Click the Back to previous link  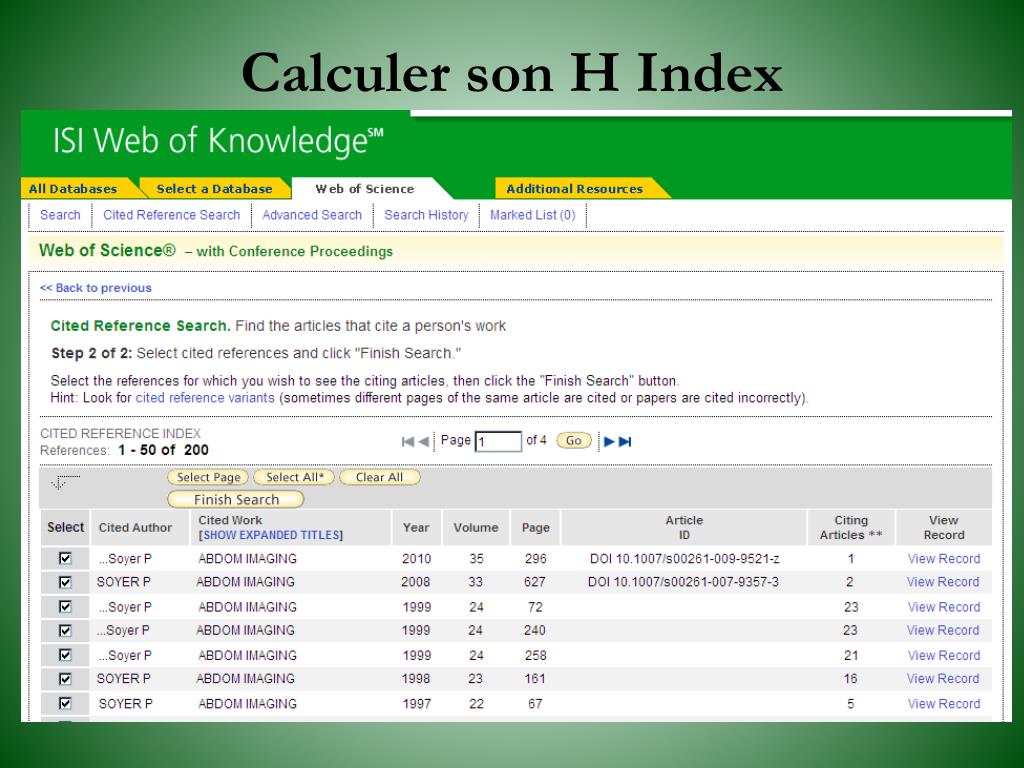[96, 288]
